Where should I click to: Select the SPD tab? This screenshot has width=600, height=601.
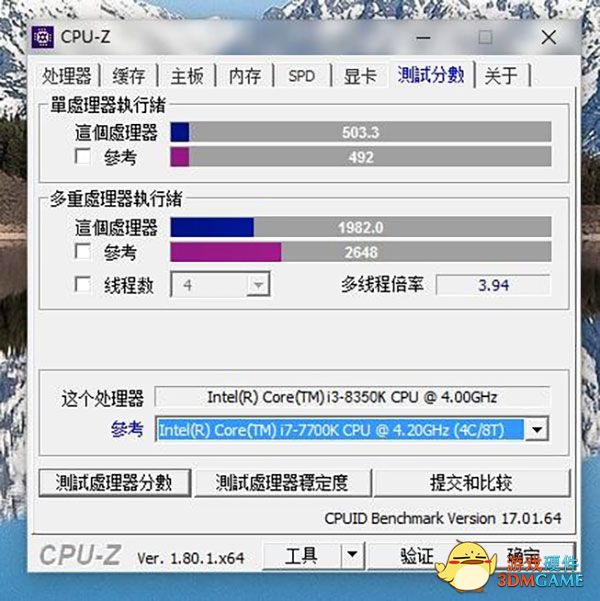(302, 76)
